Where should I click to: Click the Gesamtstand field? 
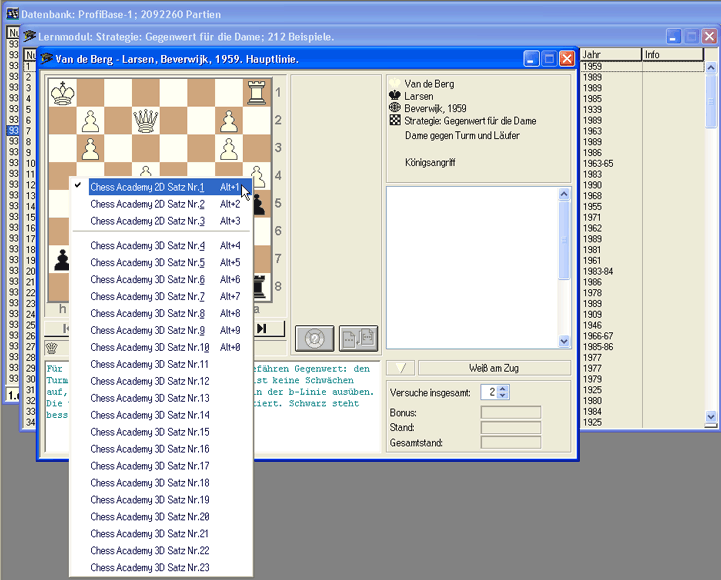tap(511, 443)
